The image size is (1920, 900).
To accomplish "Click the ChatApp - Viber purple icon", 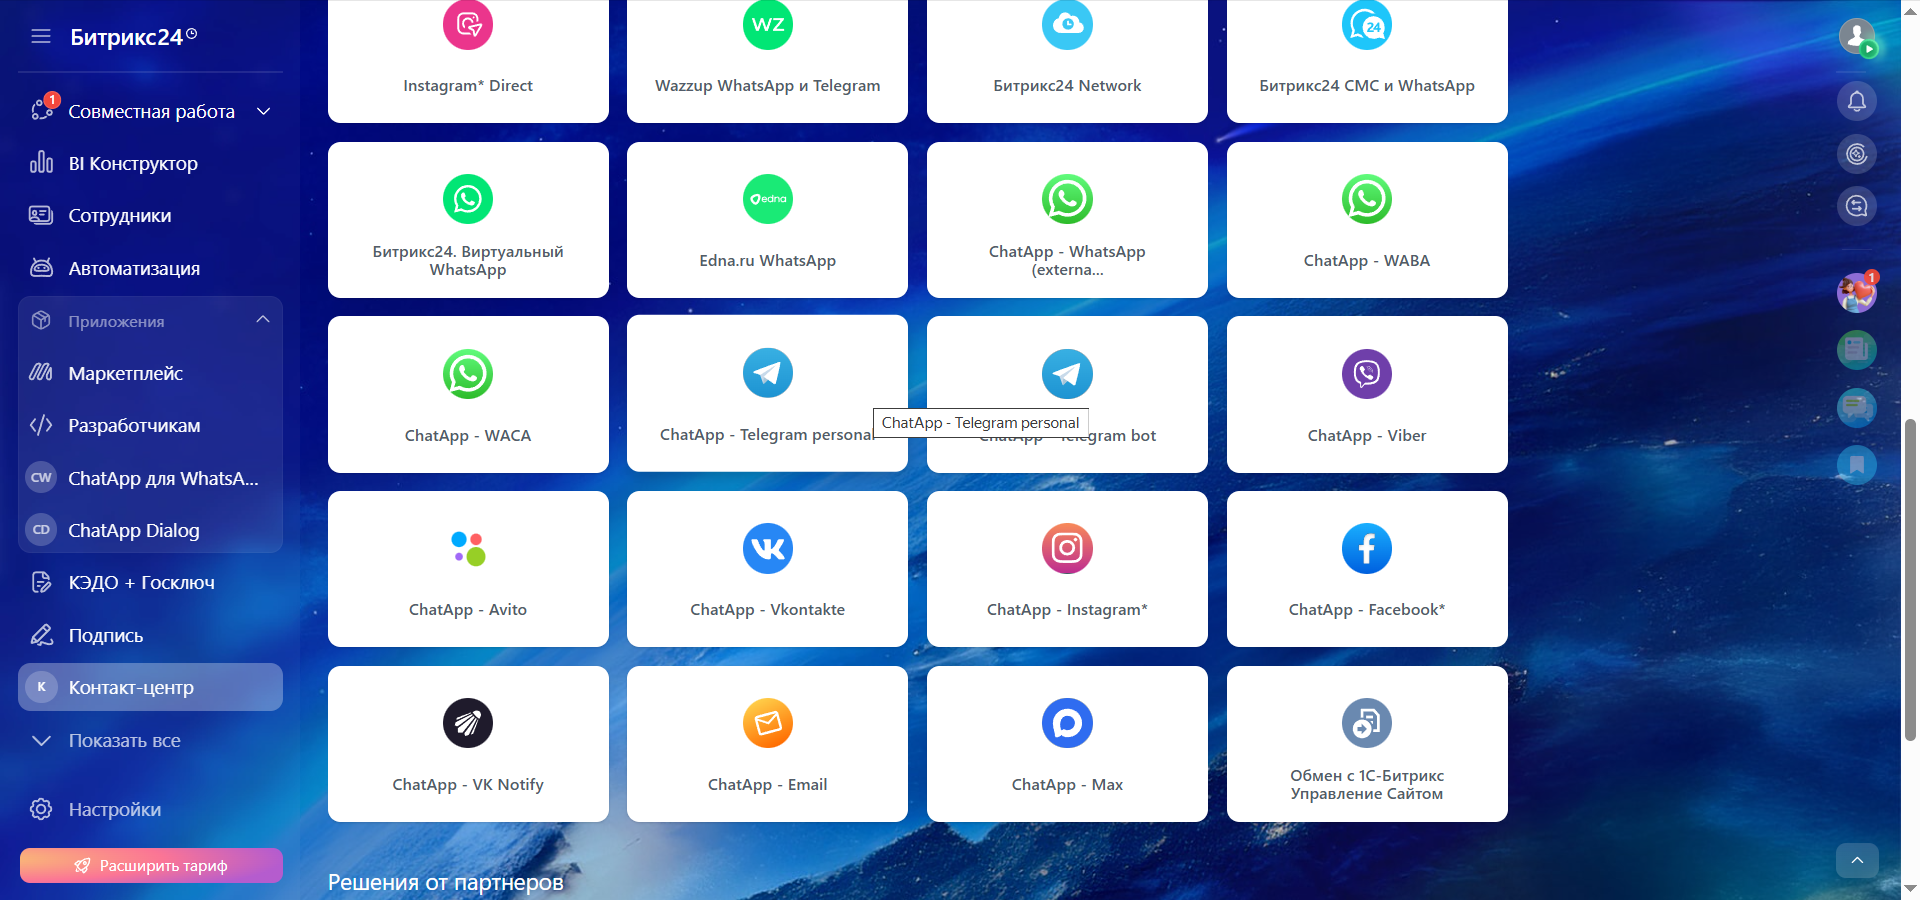I will [1366, 374].
